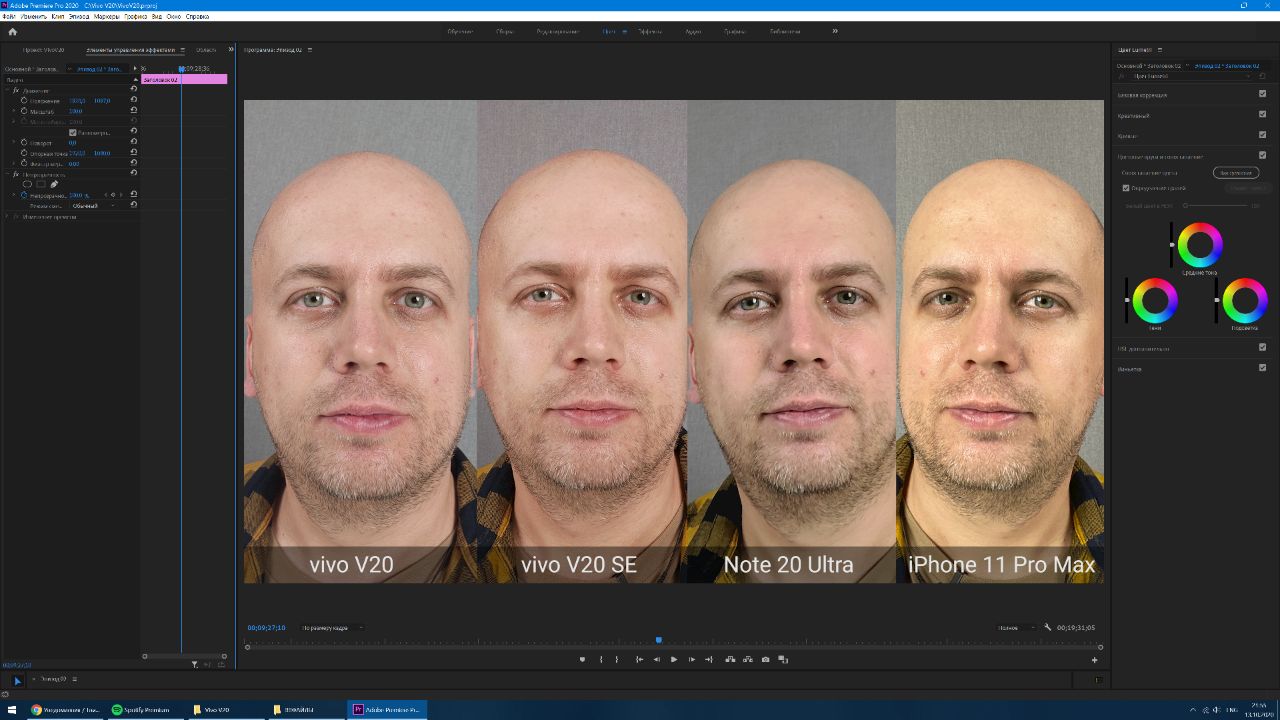
Task: Reset the Scale parameter
Action: pyautogui.click(x=134, y=111)
